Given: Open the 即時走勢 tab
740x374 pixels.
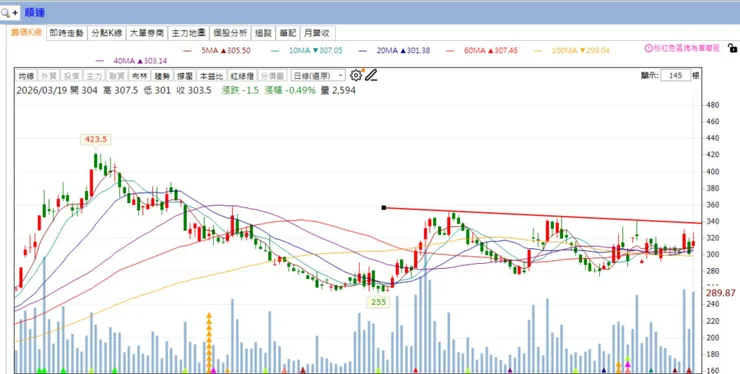Looking at the screenshot, I should [67, 33].
